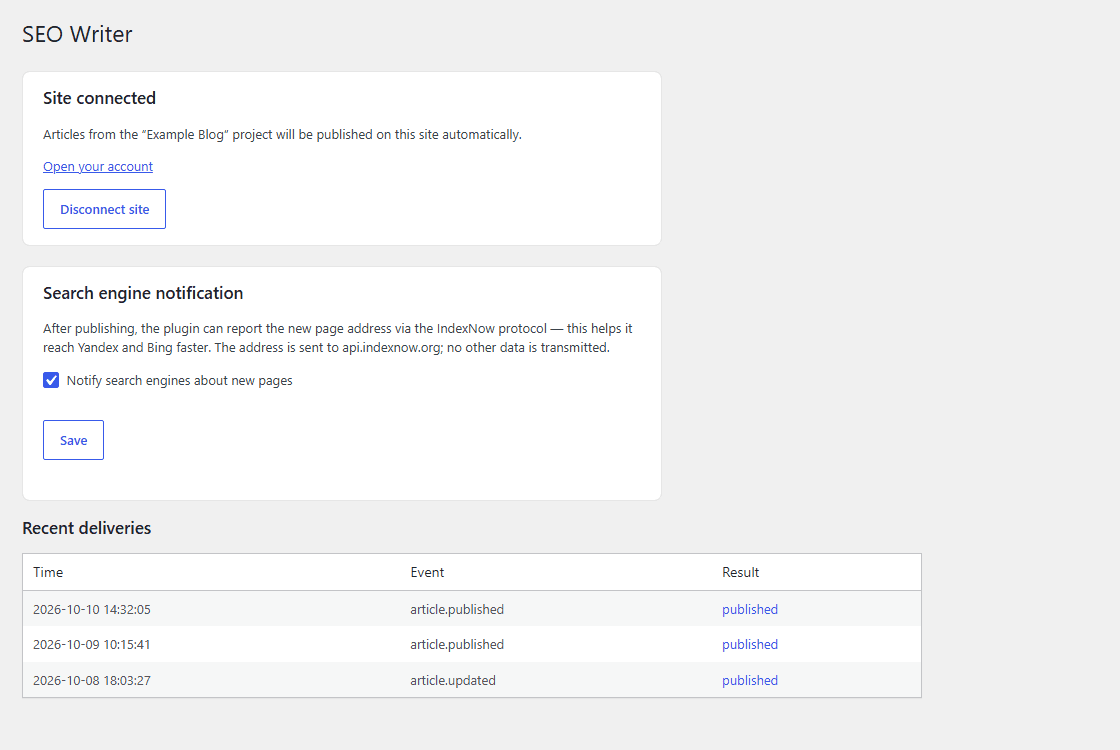Select the article.updated event cell

pos(453,680)
